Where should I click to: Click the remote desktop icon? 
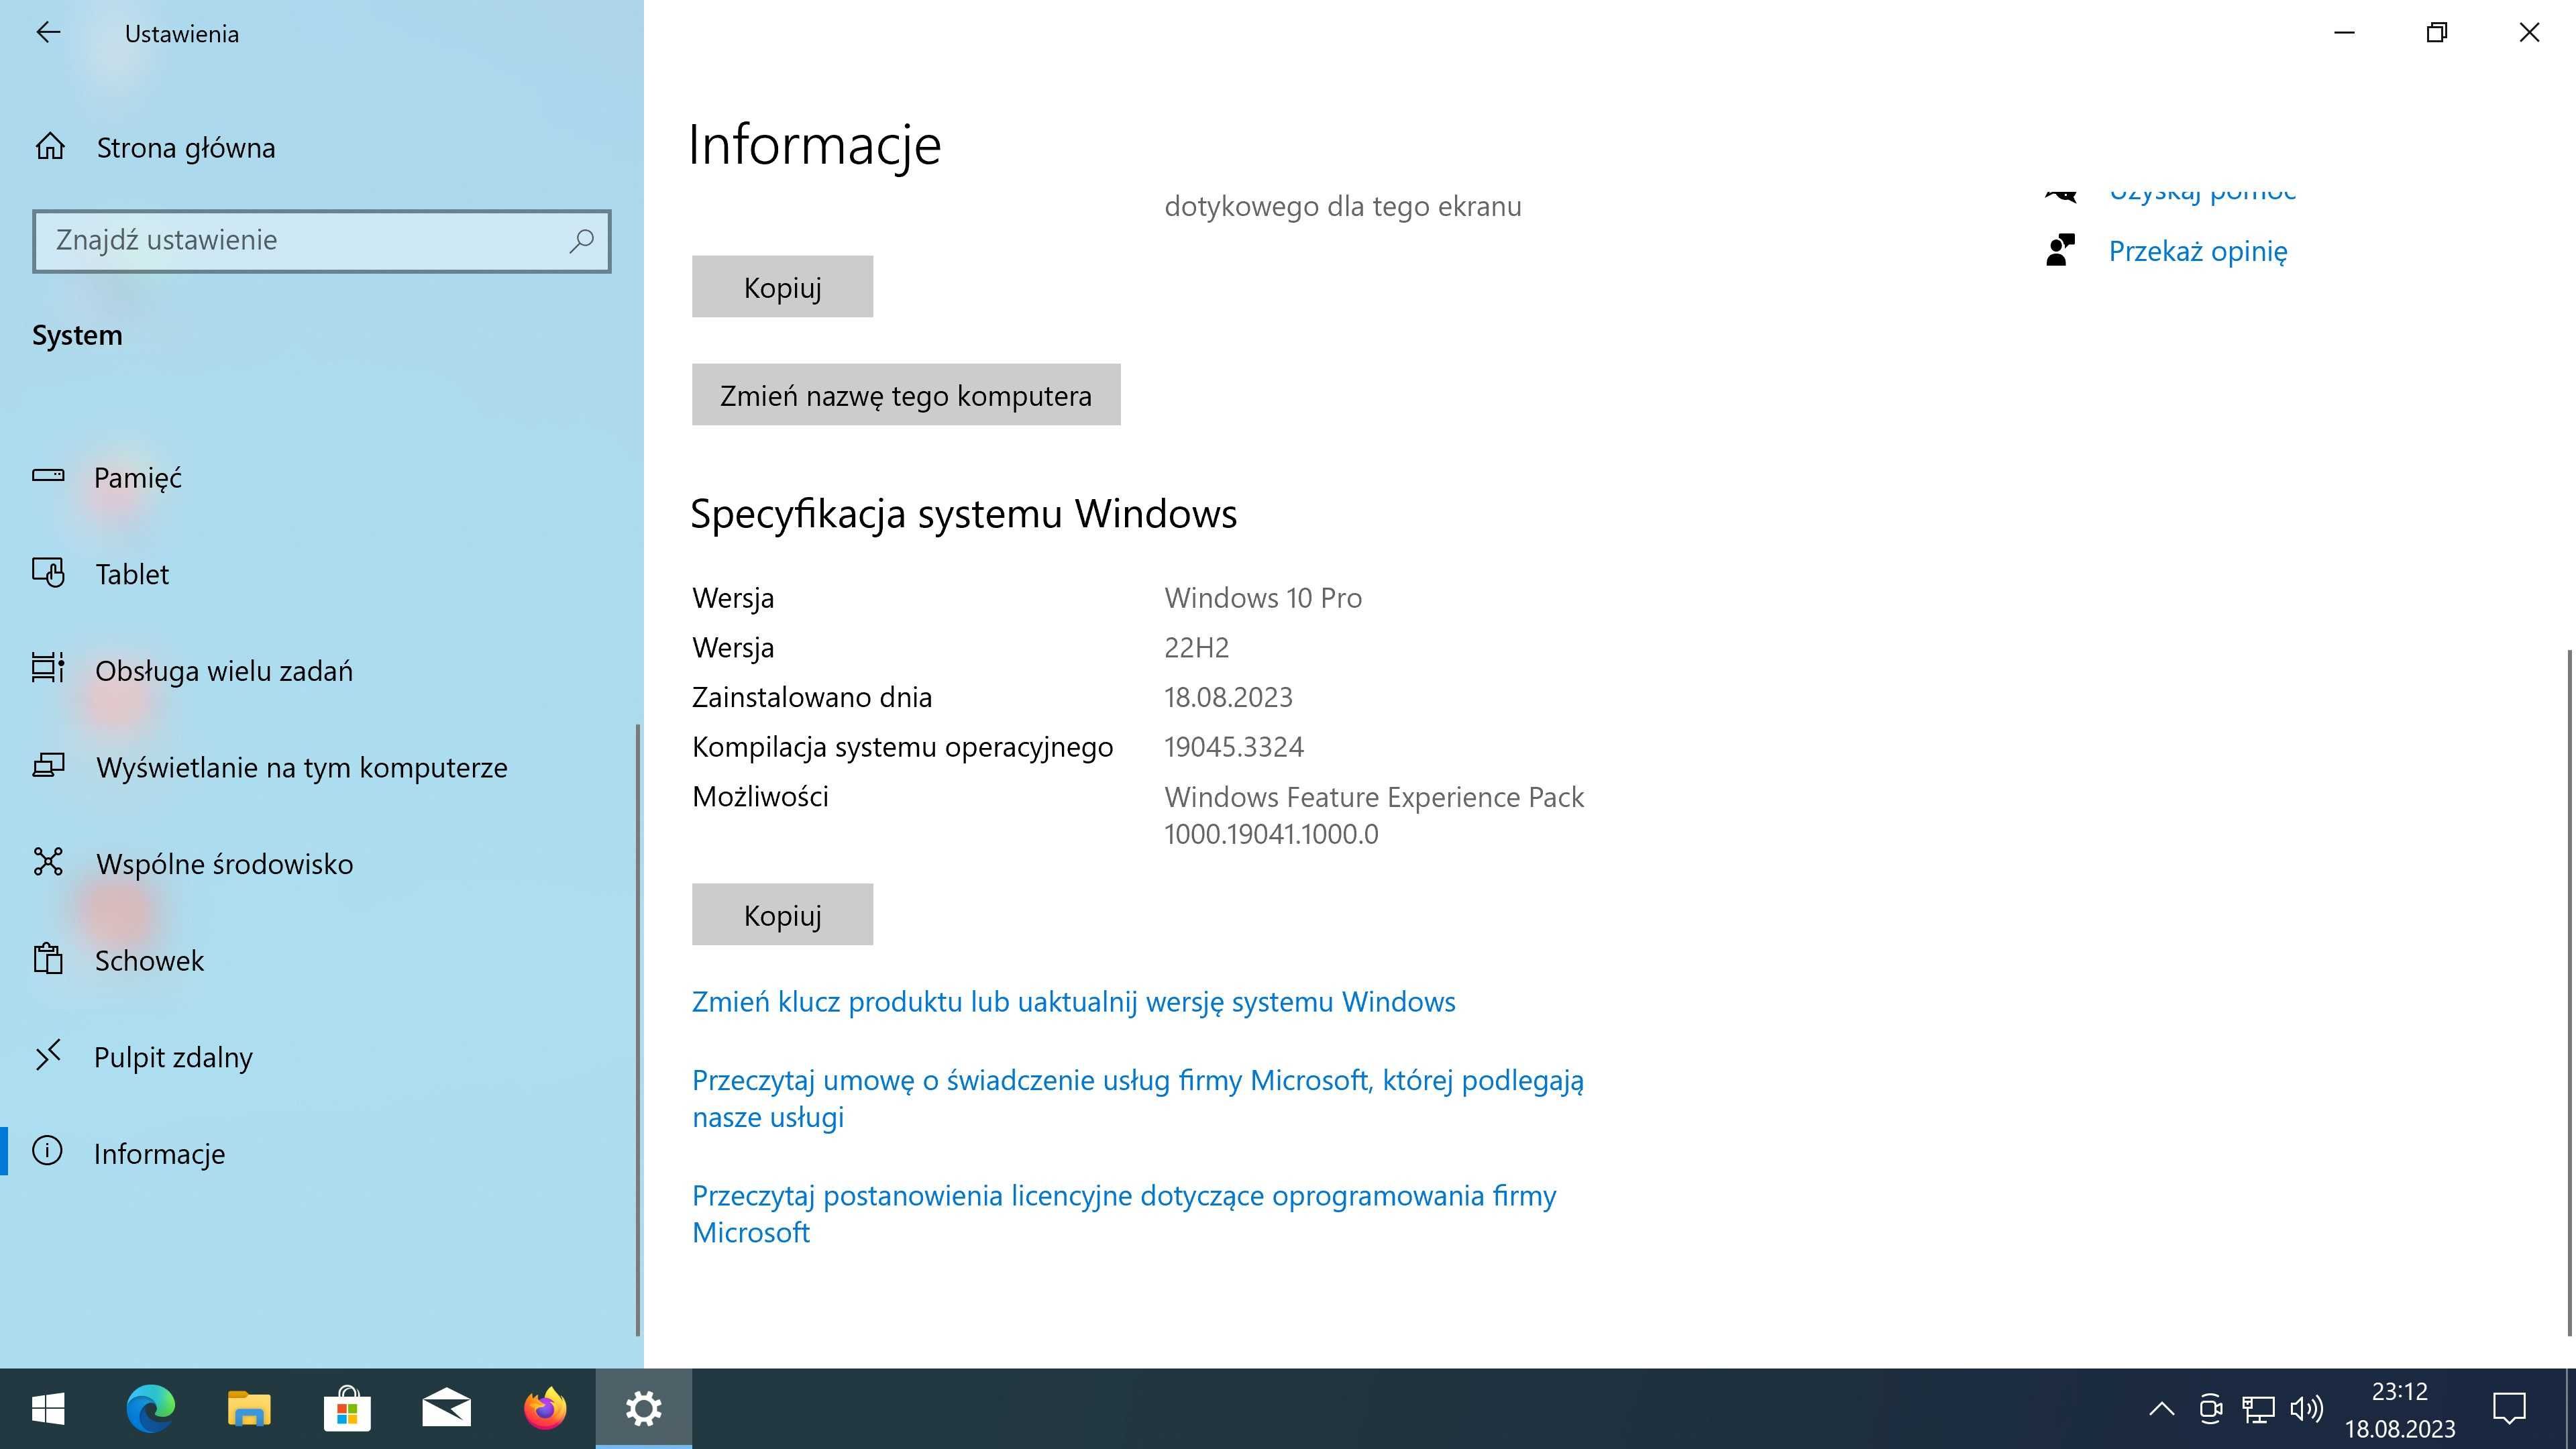tap(48, 1054)
